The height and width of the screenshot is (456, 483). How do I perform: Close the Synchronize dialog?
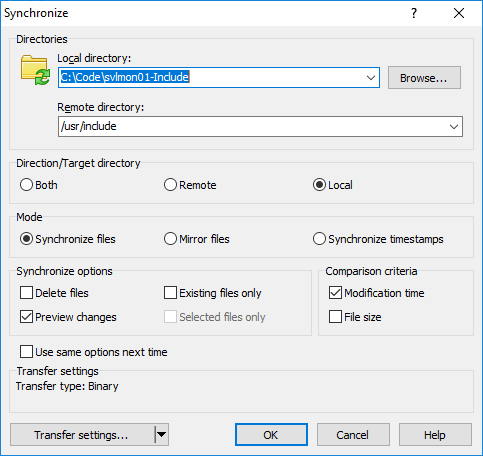coord(459,13)
